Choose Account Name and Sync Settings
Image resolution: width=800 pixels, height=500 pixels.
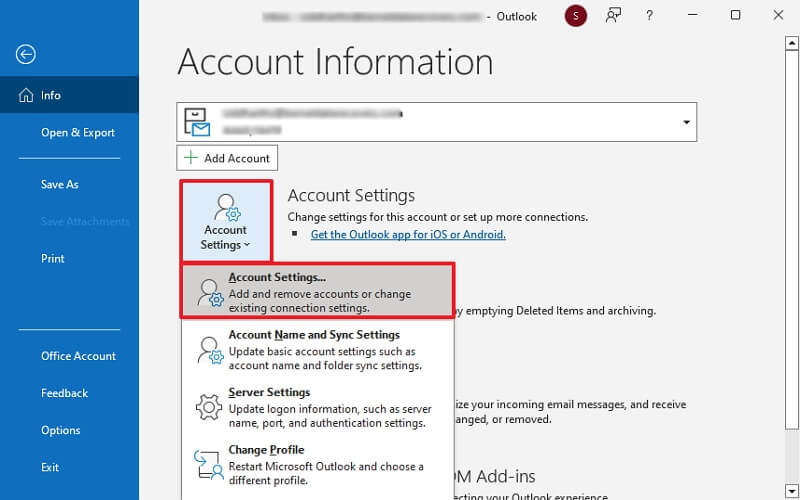point(317,349)
